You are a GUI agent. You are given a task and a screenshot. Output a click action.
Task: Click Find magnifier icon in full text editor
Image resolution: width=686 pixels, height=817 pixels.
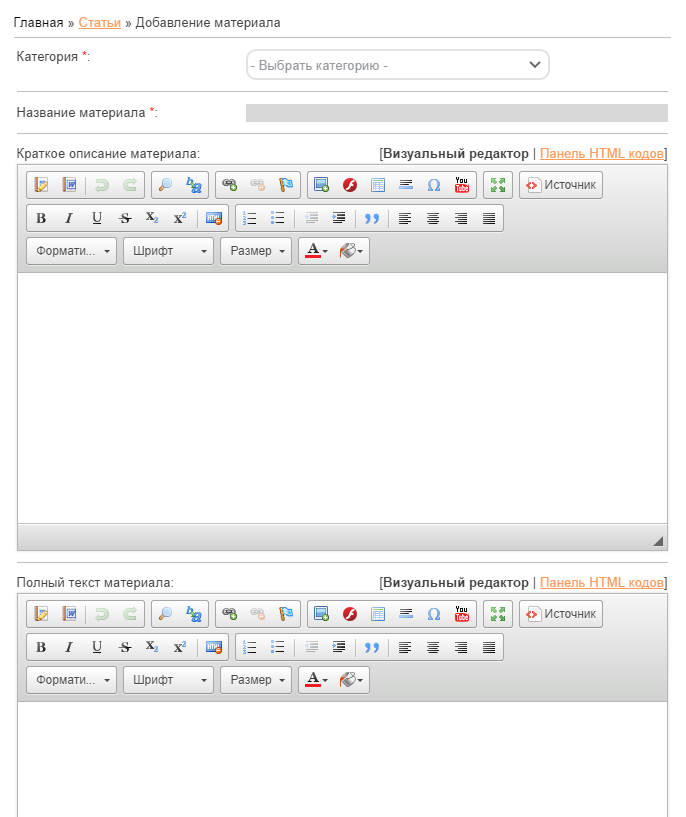(x=166, y=614)
